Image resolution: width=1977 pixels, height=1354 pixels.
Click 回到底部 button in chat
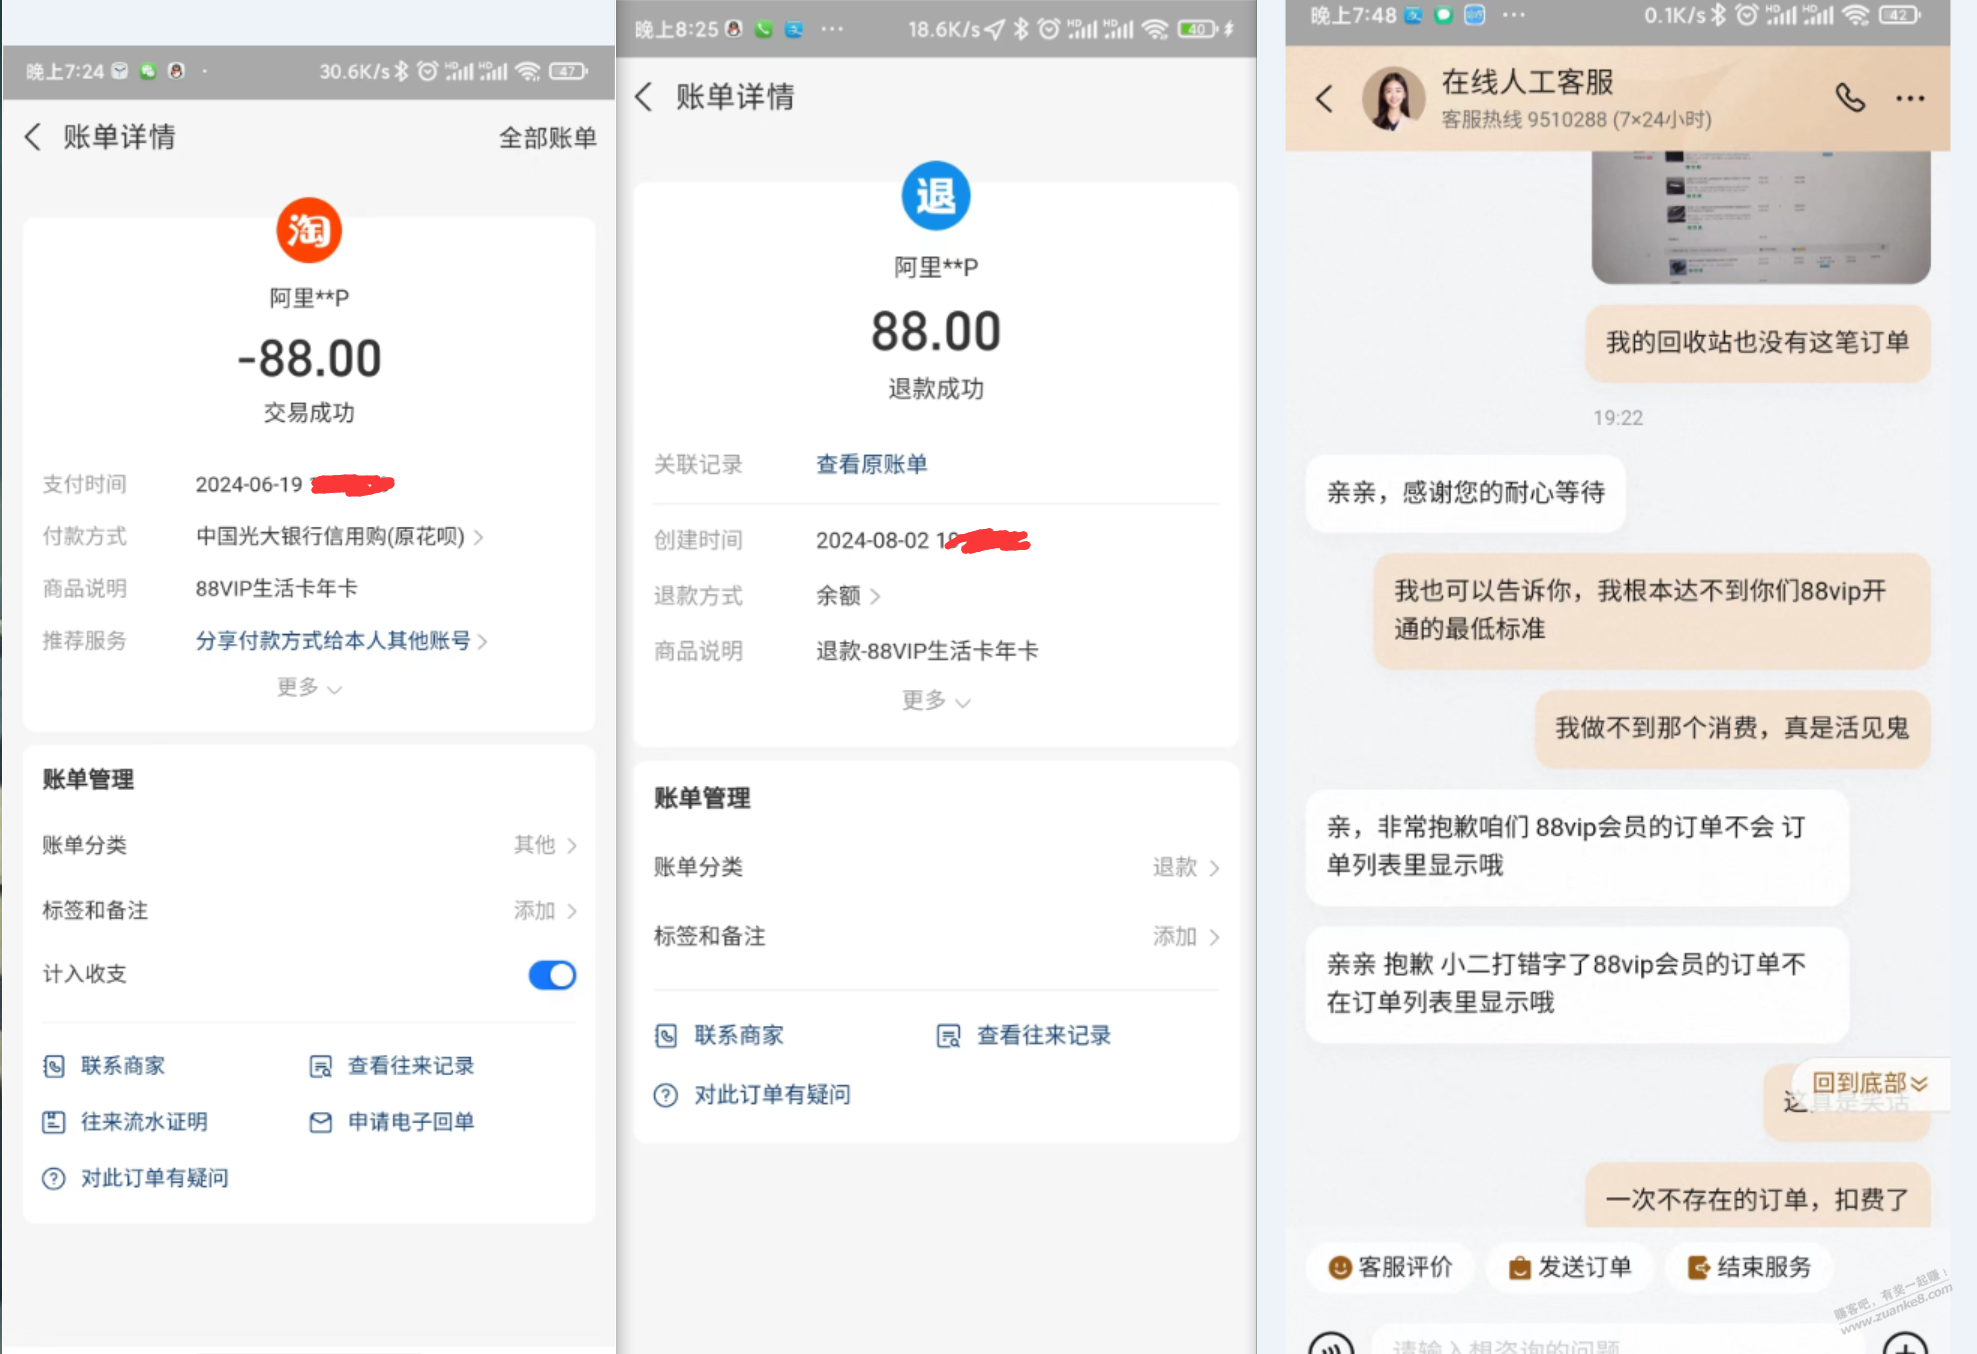click(1869, 1083)
